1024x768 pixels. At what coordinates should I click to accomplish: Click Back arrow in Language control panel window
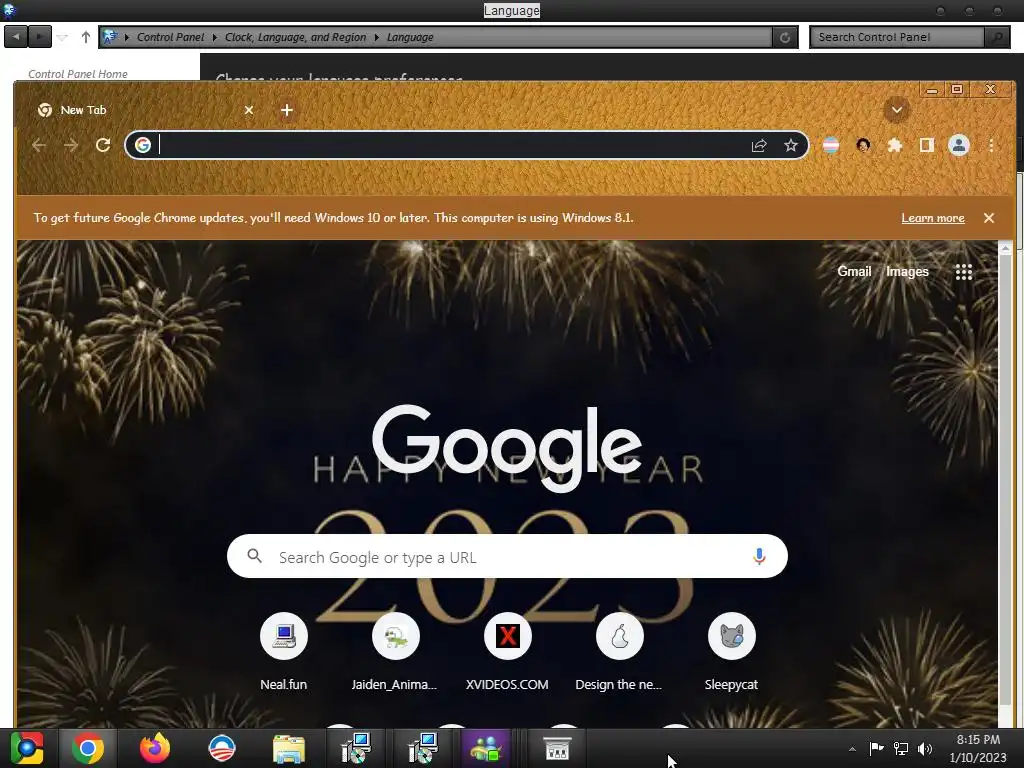point(16,37)
